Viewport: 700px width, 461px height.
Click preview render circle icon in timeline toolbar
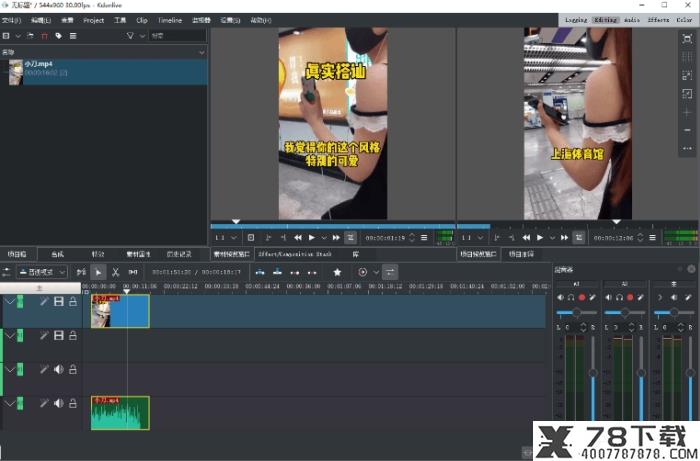pos(362,272)
